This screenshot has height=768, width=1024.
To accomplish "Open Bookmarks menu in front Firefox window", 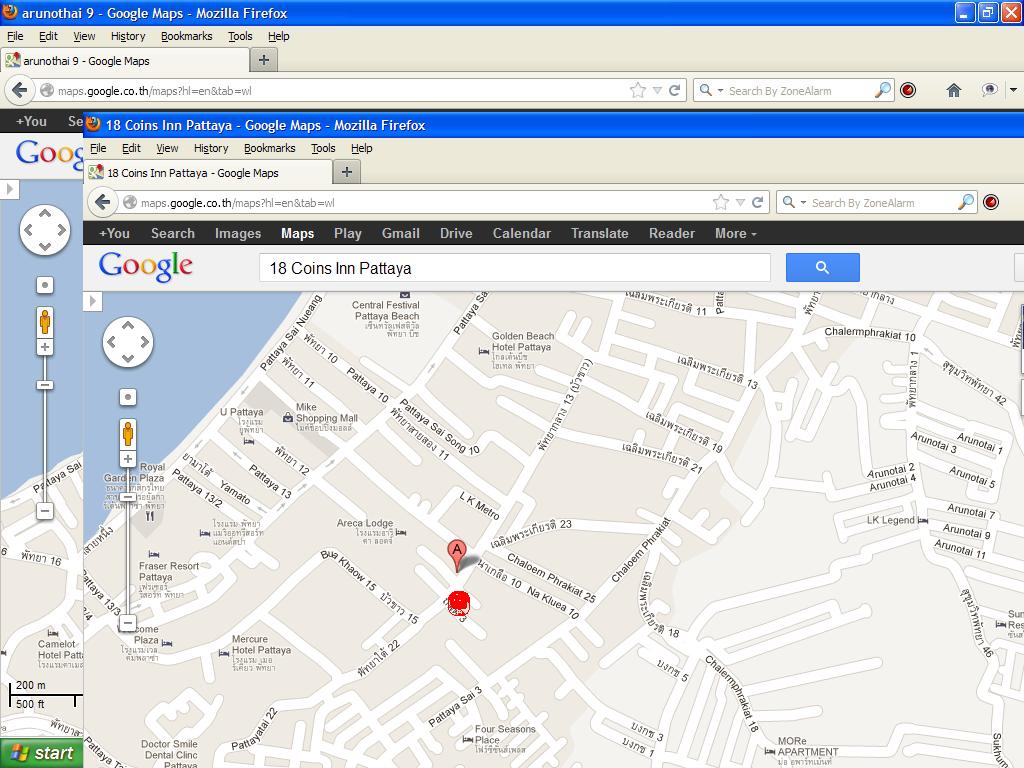I will (x=270, y=148).
